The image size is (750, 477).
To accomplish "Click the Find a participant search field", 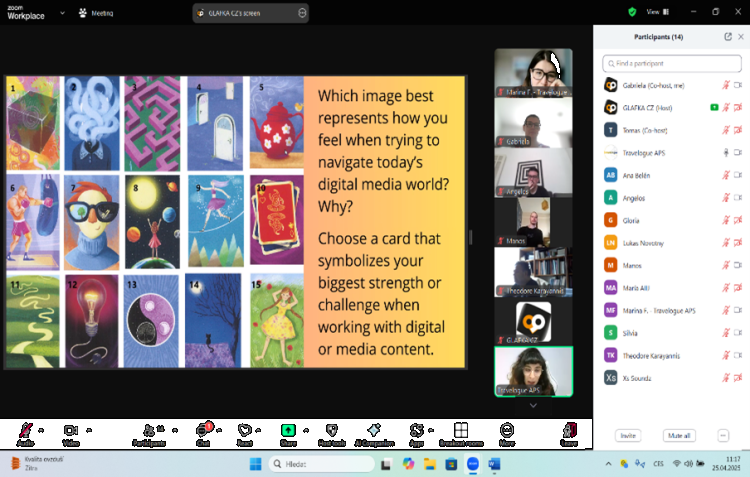I will pyautogui.click(x=672, y=63).
